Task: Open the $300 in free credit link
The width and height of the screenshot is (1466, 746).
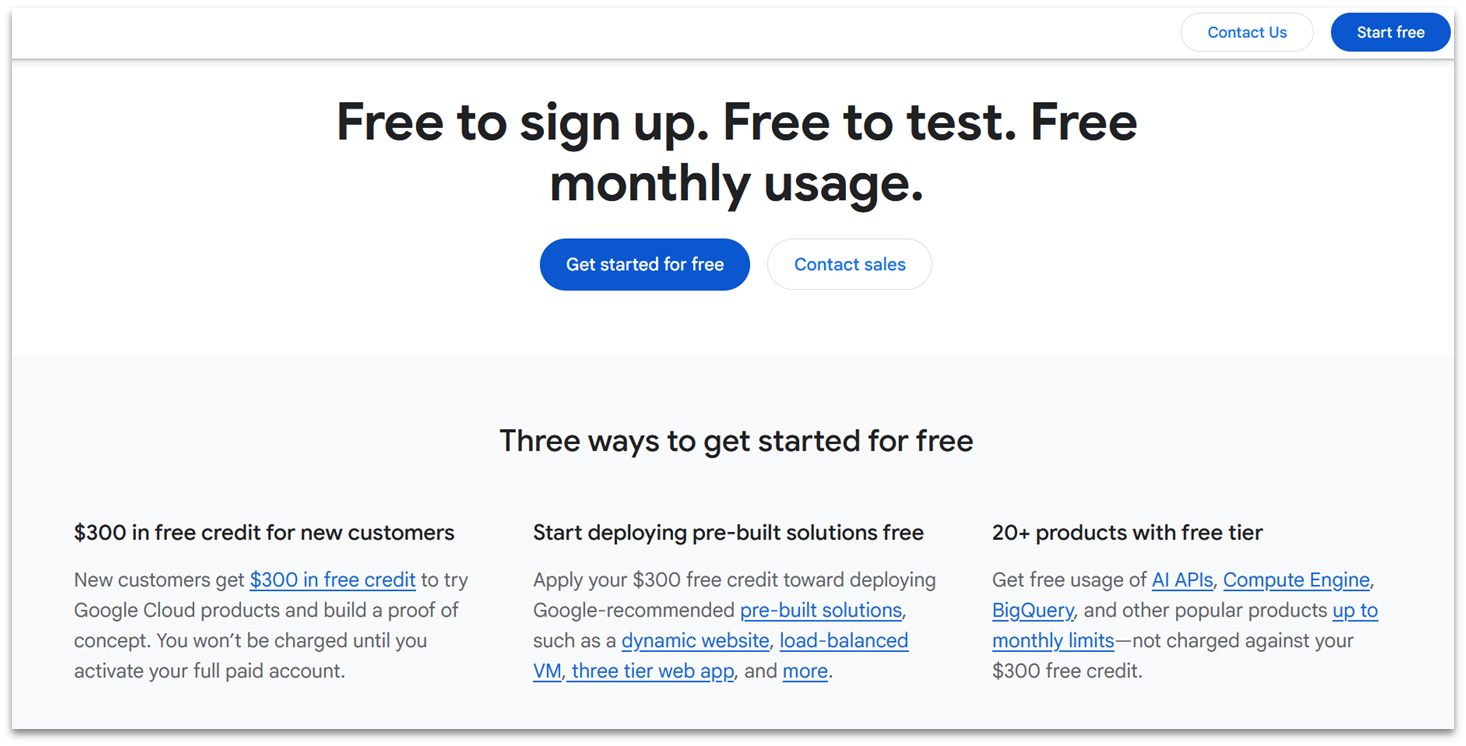Action: 332,579
